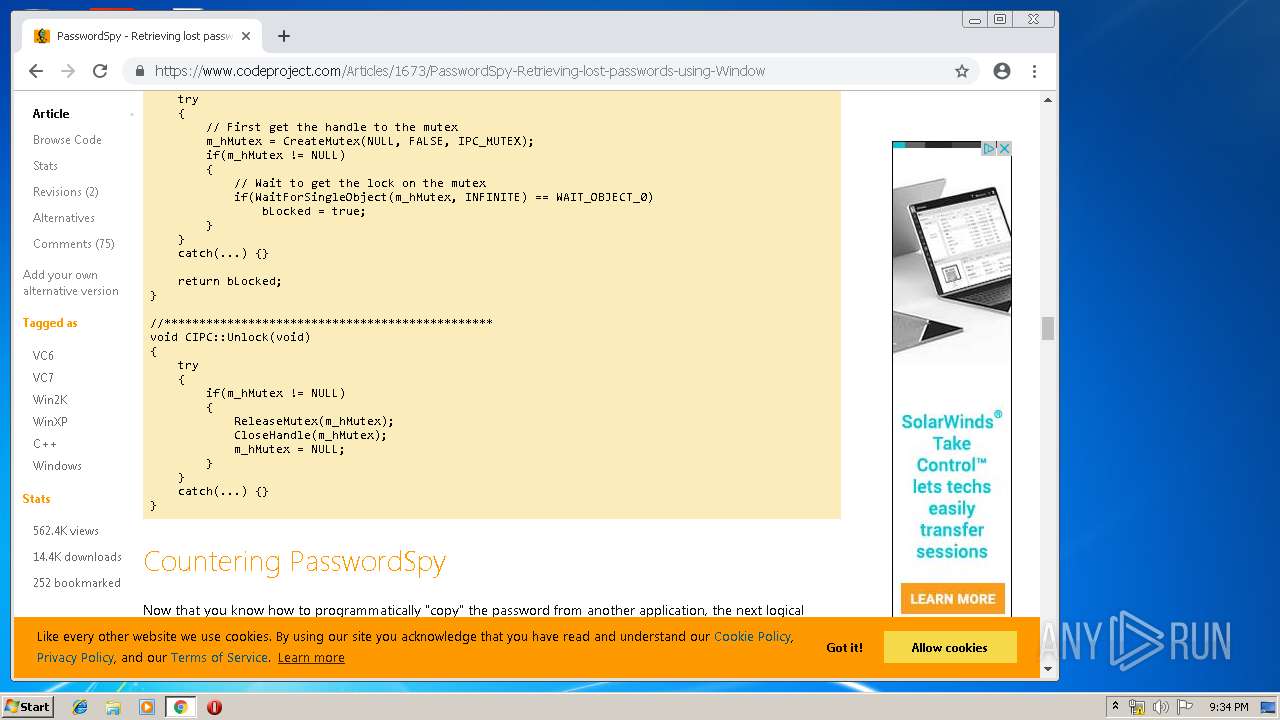
Task: Open the Chrome three-dot menu
Action: [x=1034, y=71]
